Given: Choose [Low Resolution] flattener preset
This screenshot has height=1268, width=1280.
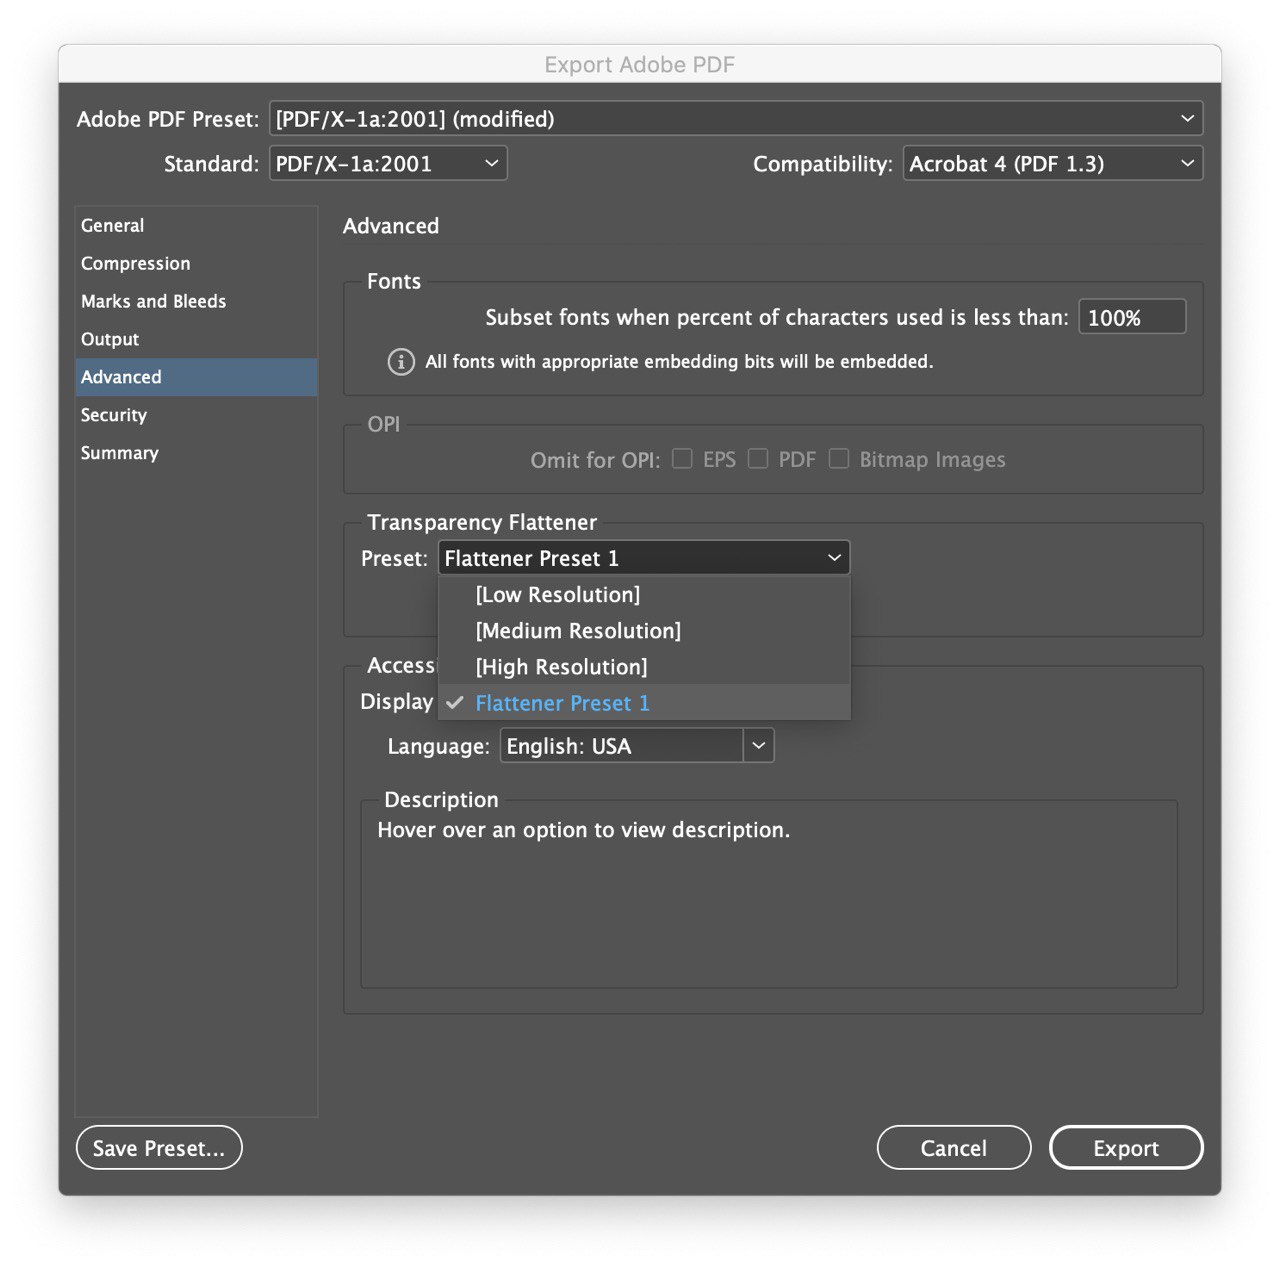Looking at the screenshot, I should click(x=644, y=595).
